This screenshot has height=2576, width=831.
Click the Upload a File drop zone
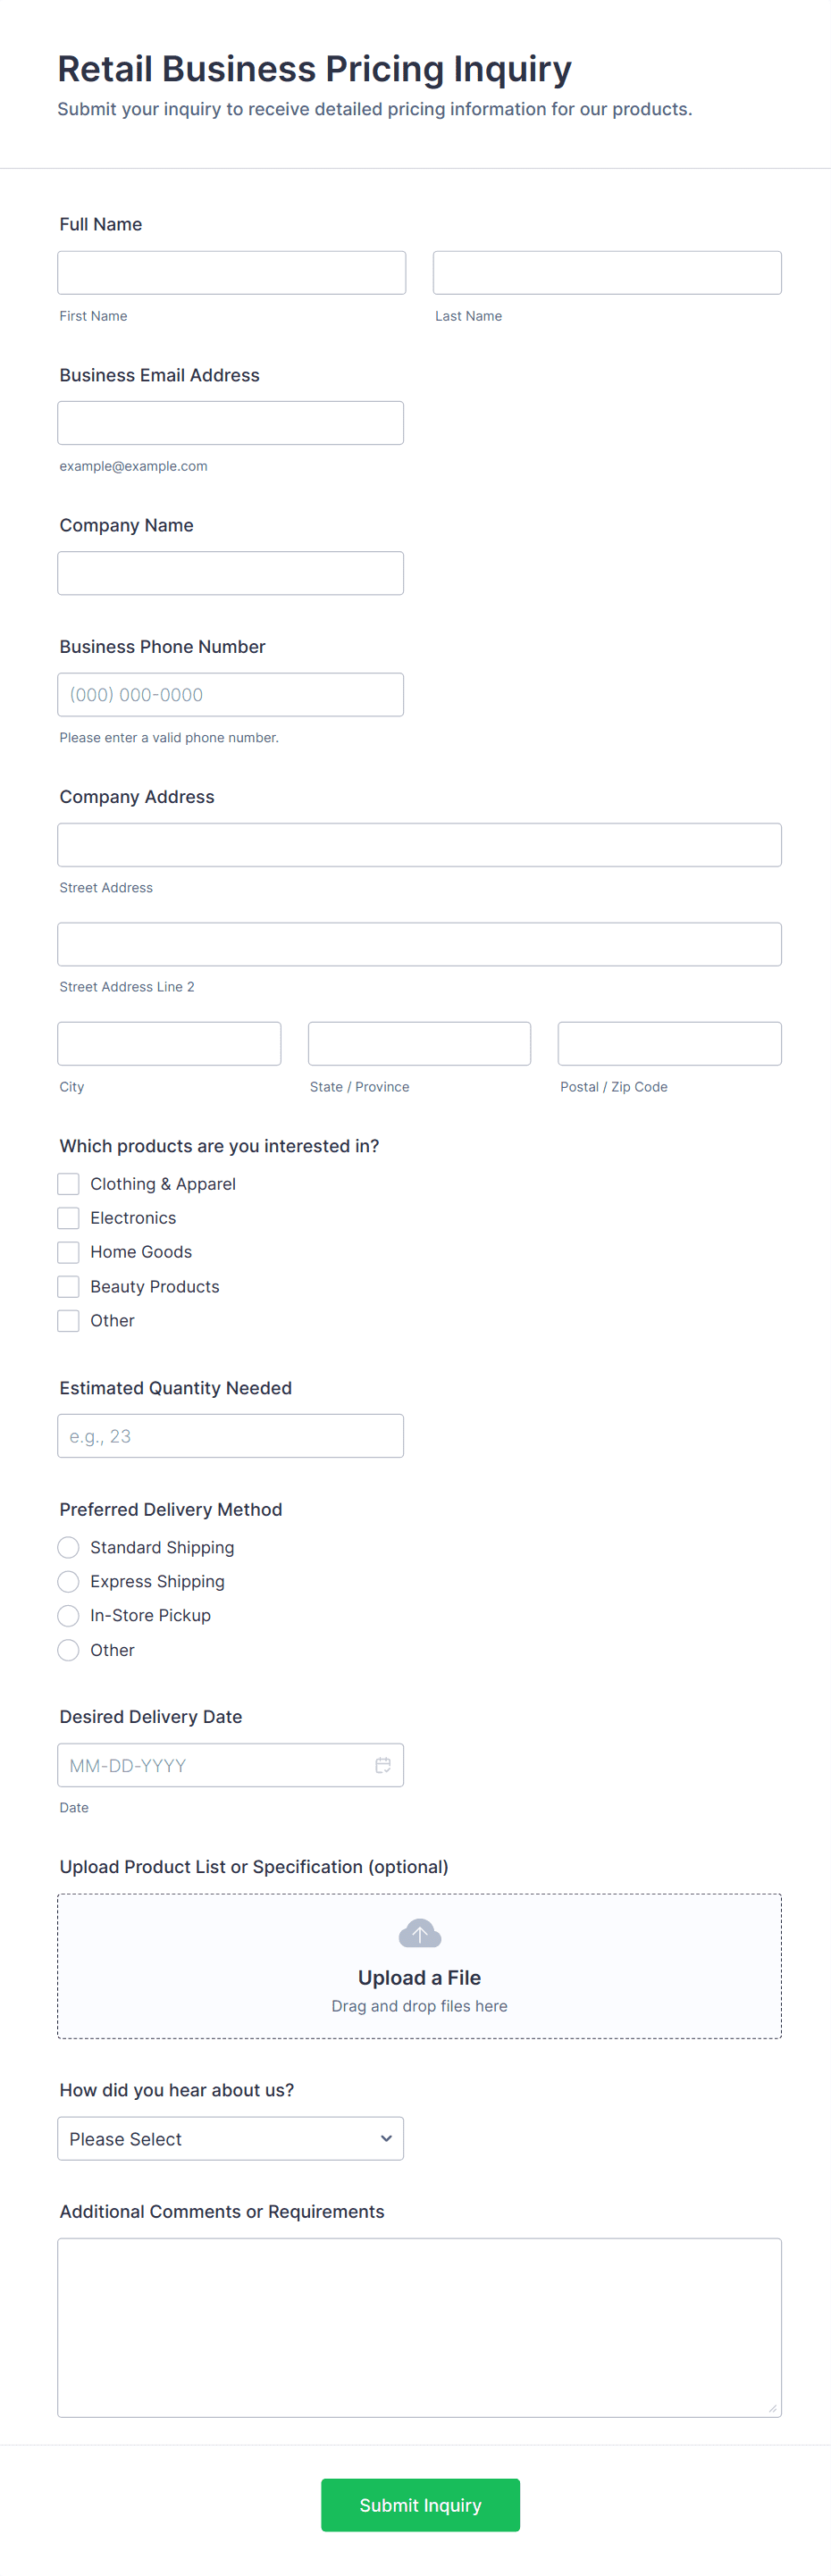(x=420, y=1965)
